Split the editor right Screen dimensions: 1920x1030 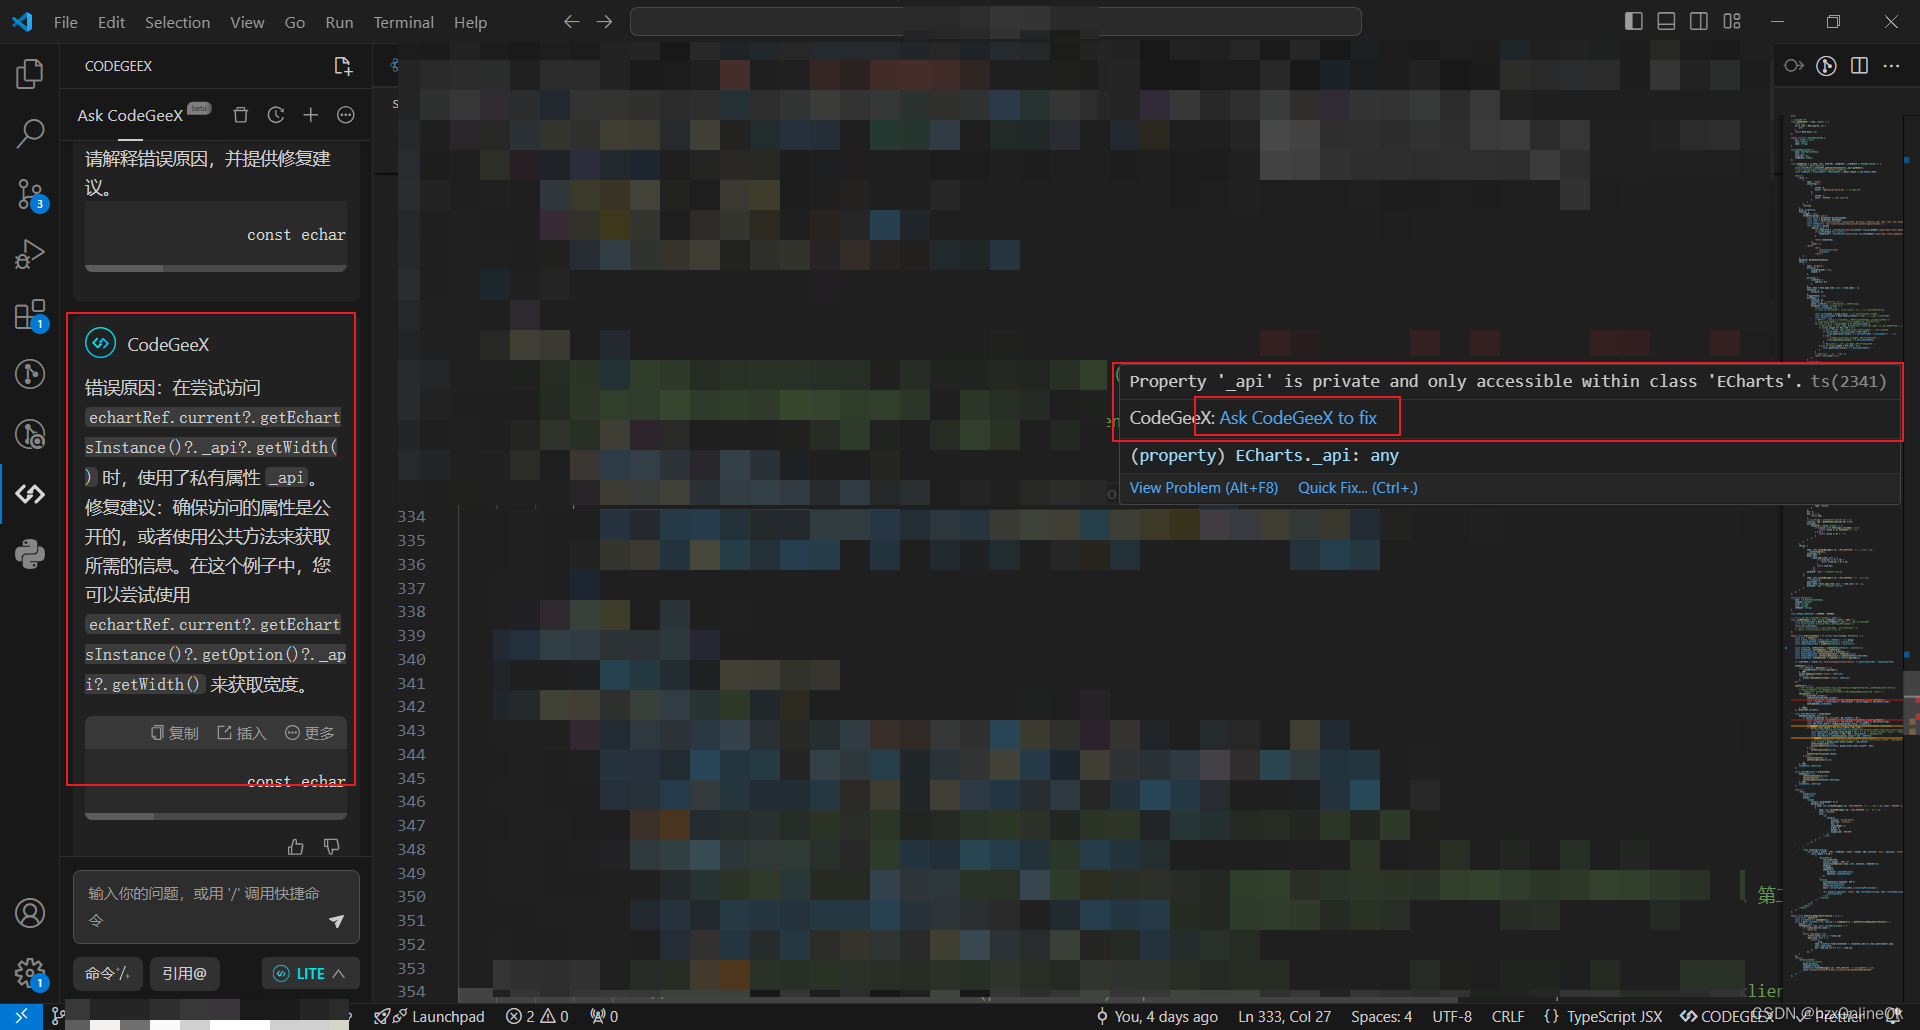click(1859, 66)
